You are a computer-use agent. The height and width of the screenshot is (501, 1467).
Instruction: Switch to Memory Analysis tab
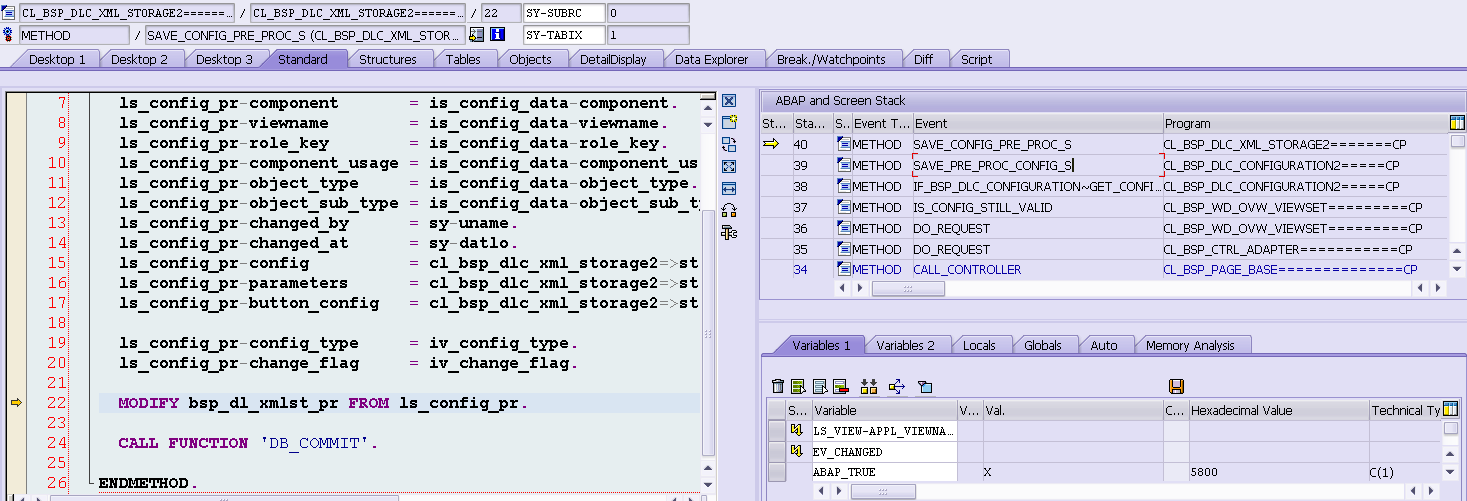click(x=1190, y=345)
